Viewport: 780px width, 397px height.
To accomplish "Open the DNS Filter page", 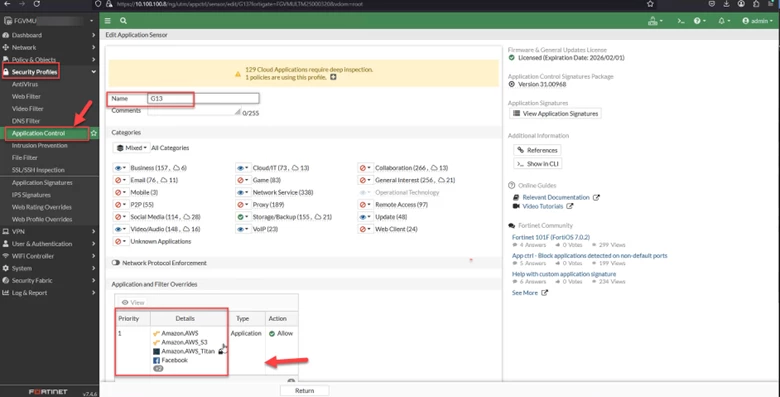I will point(26,121).
